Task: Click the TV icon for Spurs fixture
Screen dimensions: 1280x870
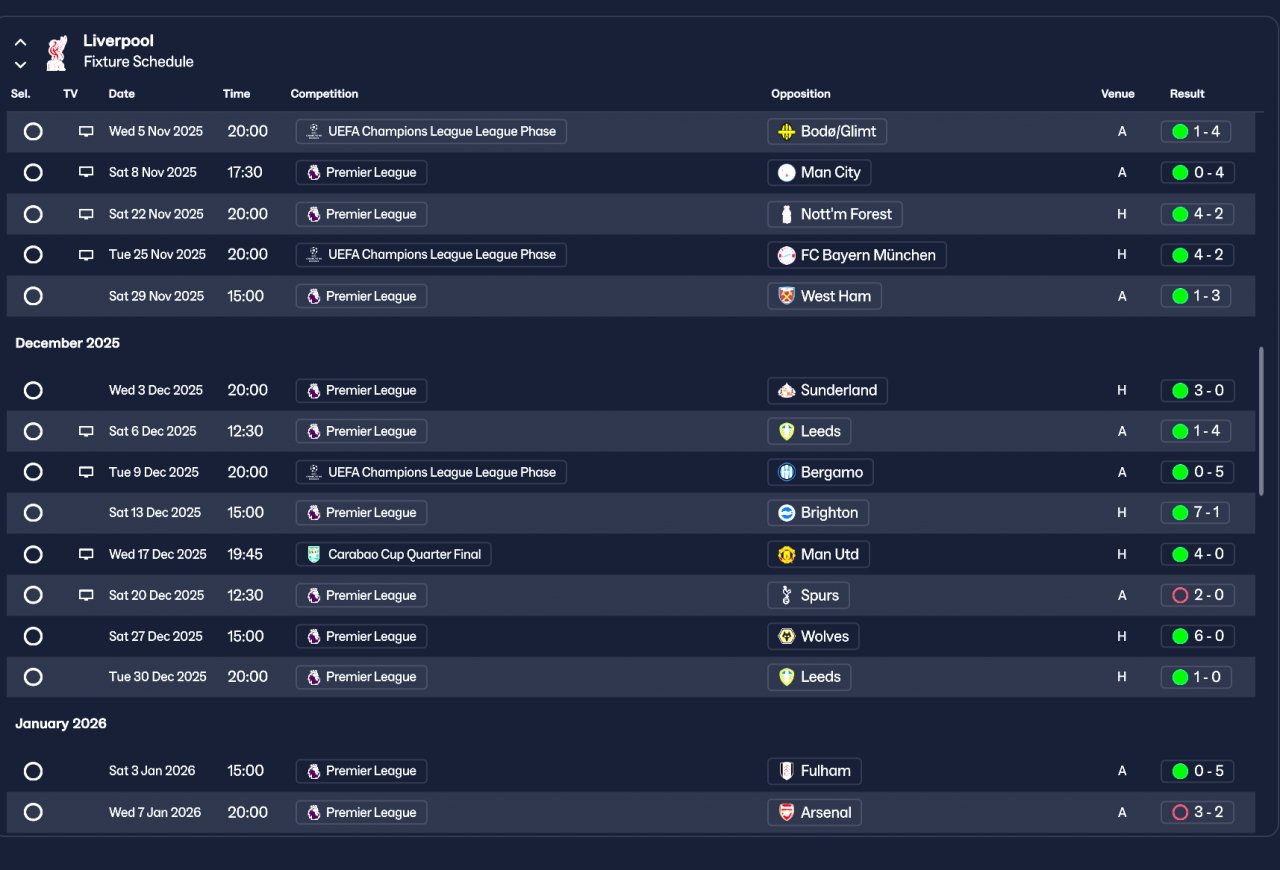Action: tap(86, 595)
